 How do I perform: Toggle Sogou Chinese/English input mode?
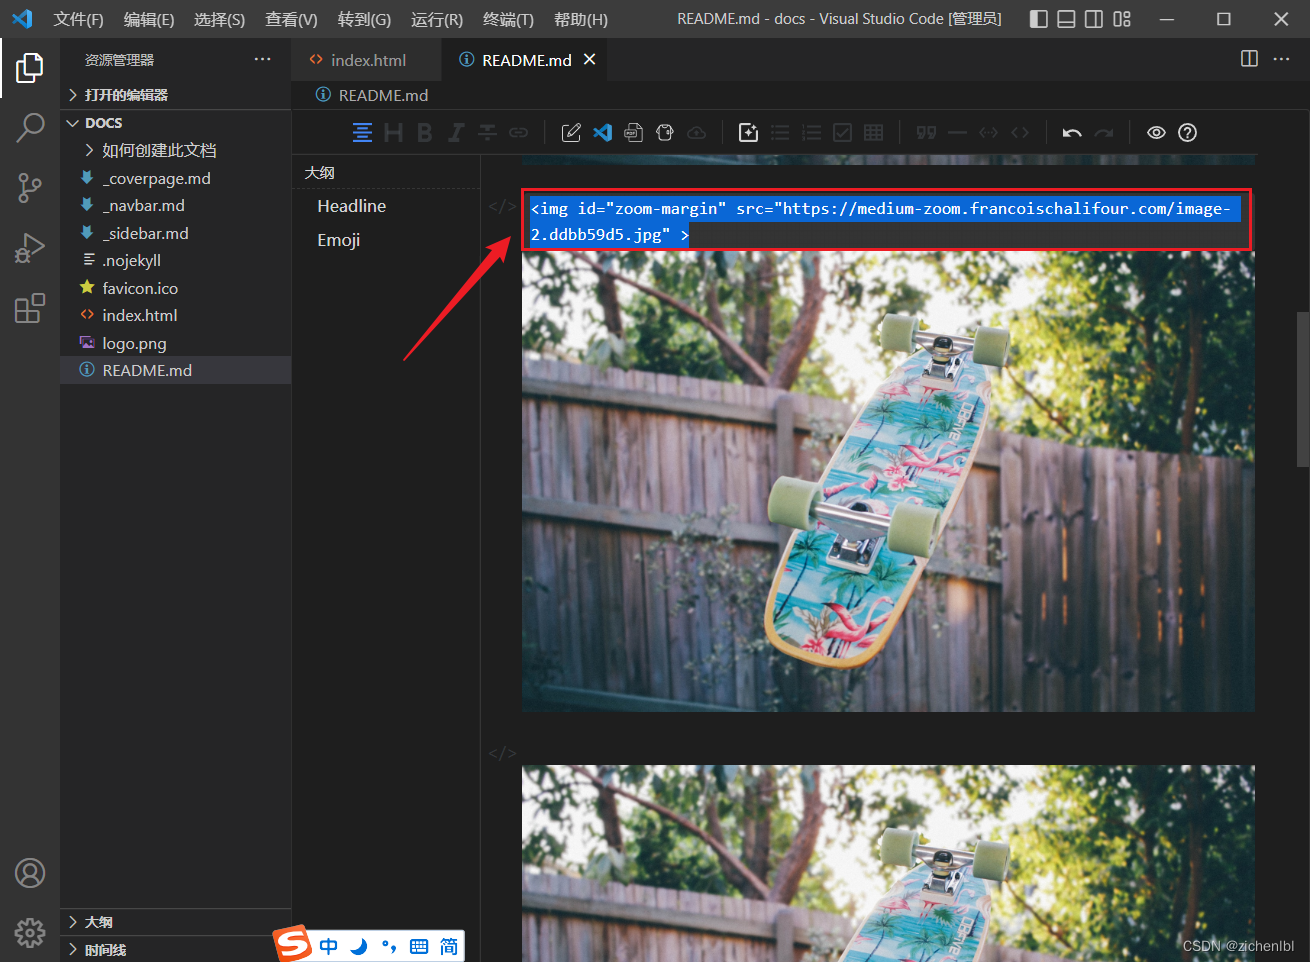click(x=328, y=946)
